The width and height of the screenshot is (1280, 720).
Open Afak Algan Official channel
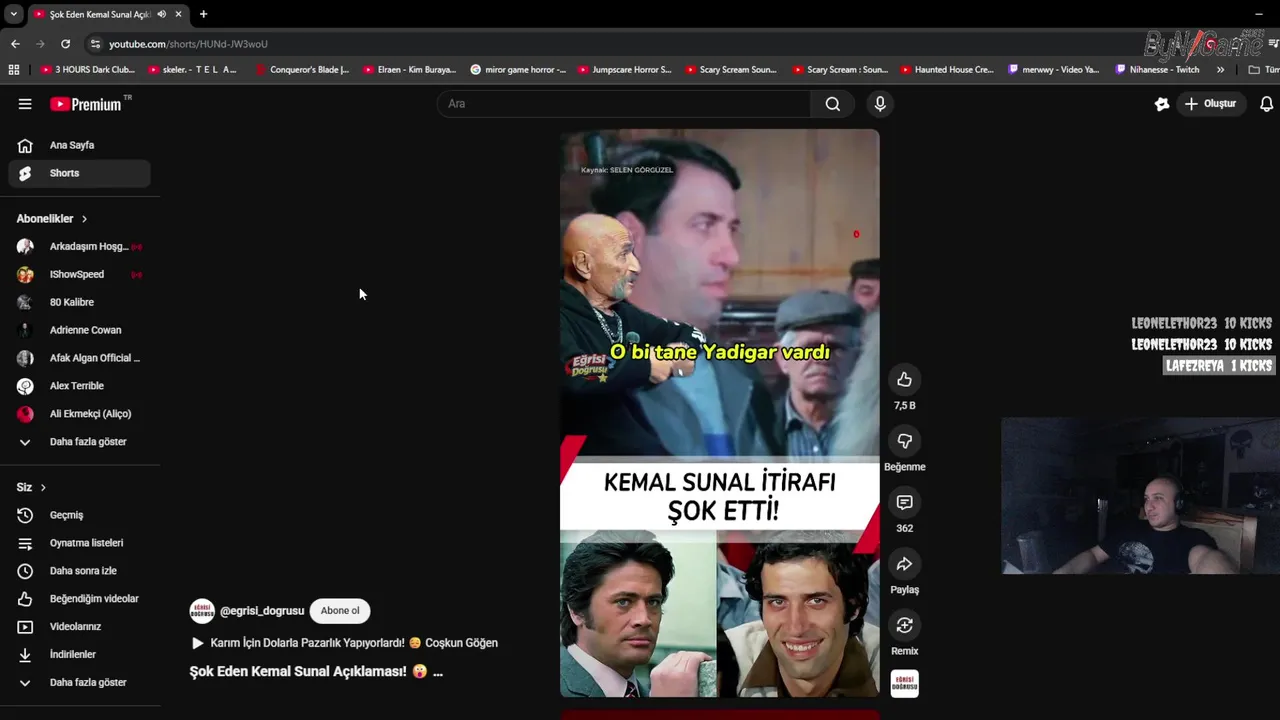click(80, 358)
